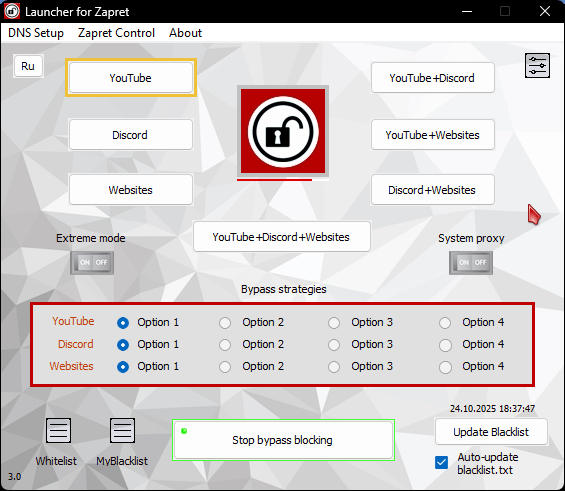Click the version number 3.0 text
This screenshot has height=491, width=565.
click(x=14, y=476)
